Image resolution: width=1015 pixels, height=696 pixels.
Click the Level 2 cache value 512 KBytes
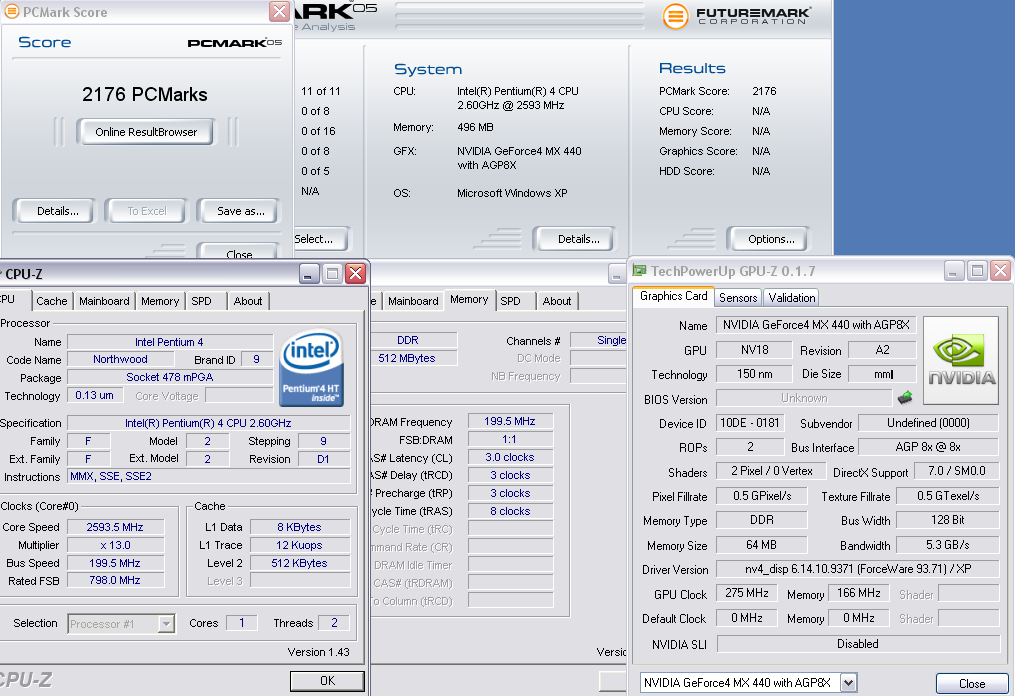(300, 563)
